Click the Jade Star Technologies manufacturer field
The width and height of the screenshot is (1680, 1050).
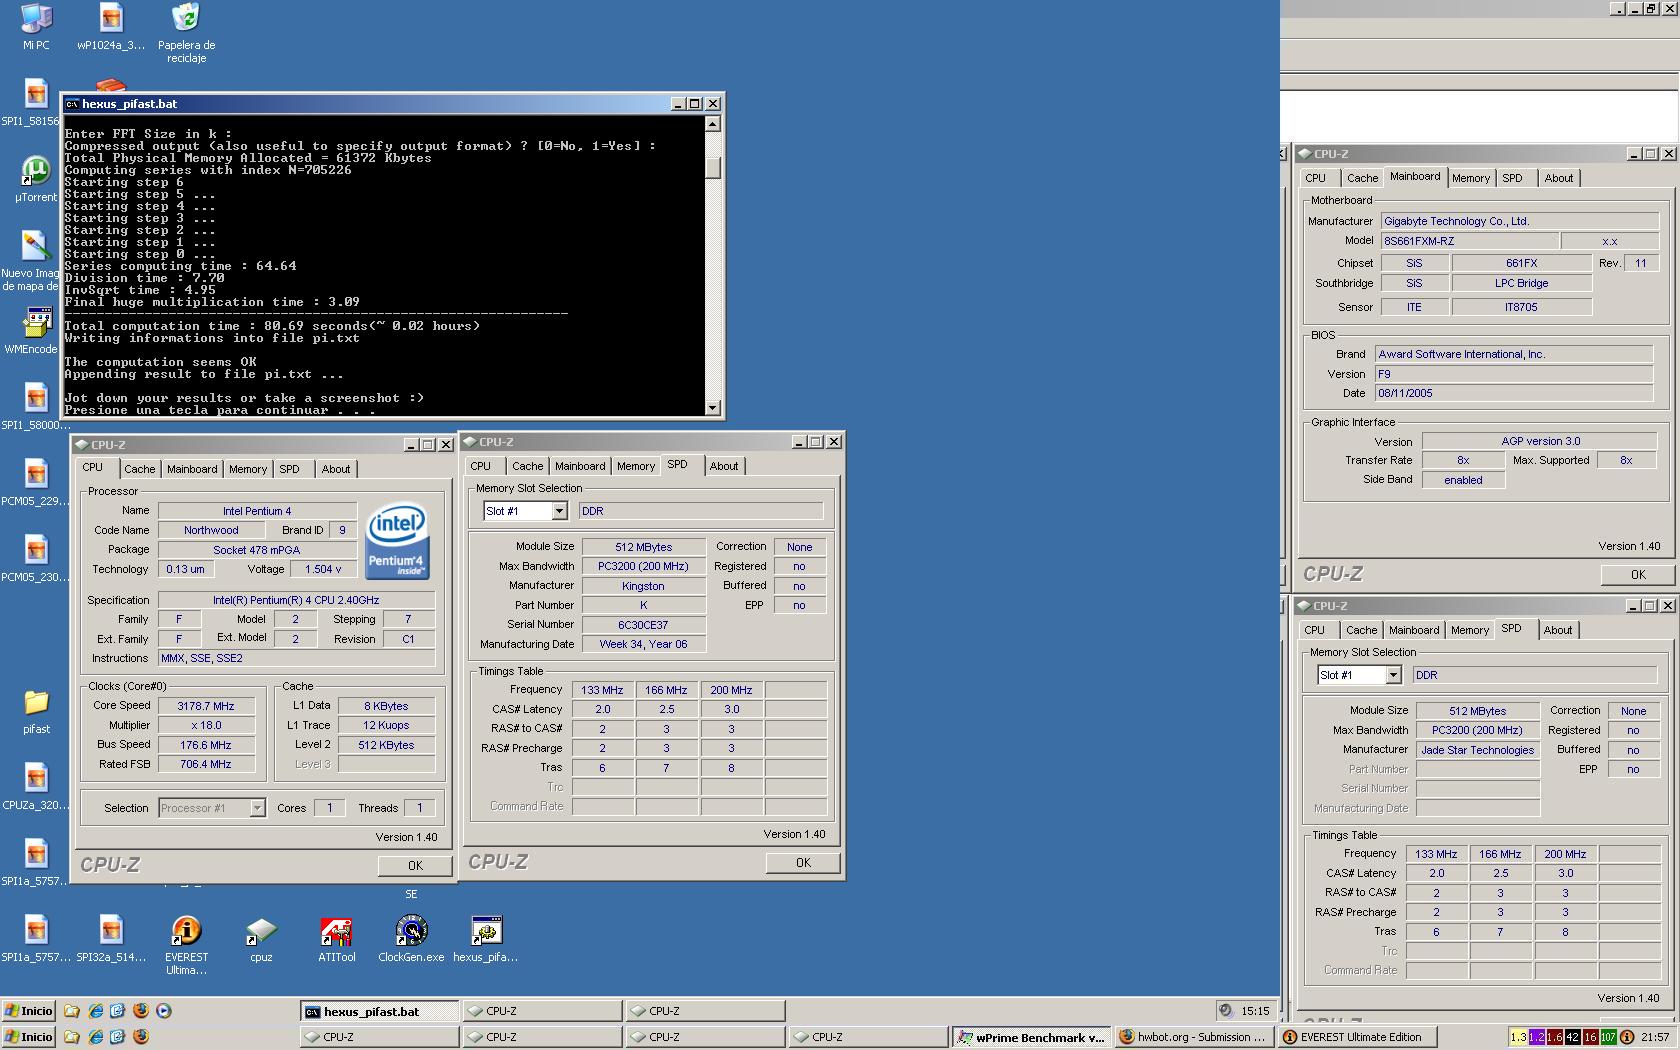pos(1477,750)
